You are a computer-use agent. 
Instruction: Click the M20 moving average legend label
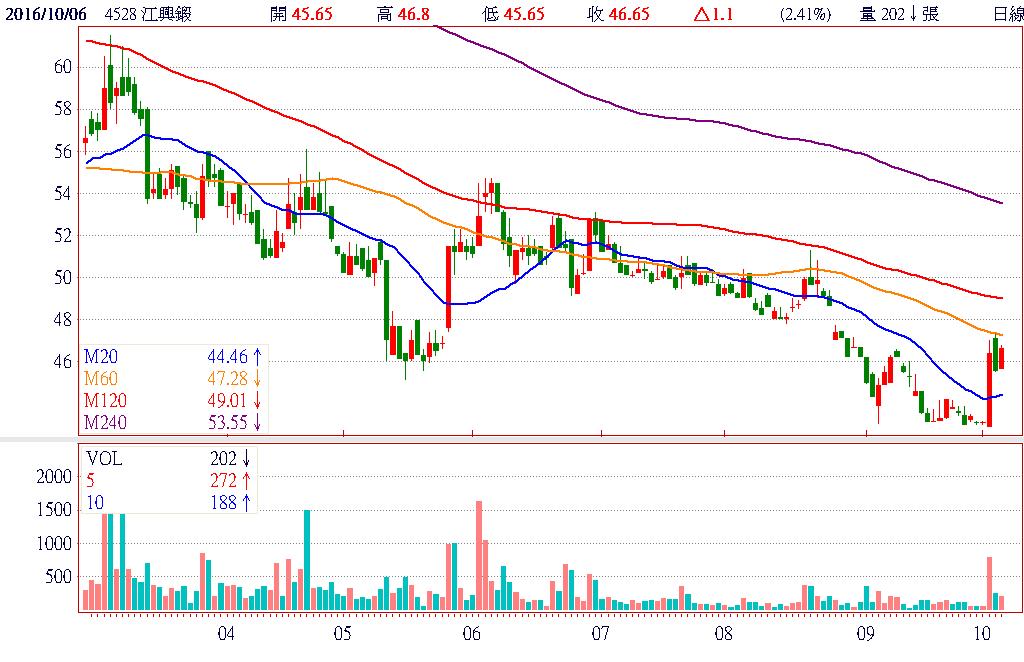(100, 356)
